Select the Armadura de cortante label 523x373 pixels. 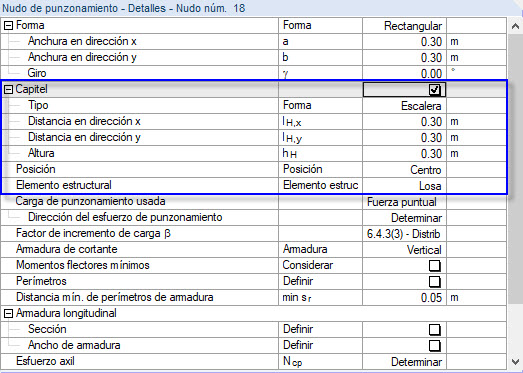67,249
